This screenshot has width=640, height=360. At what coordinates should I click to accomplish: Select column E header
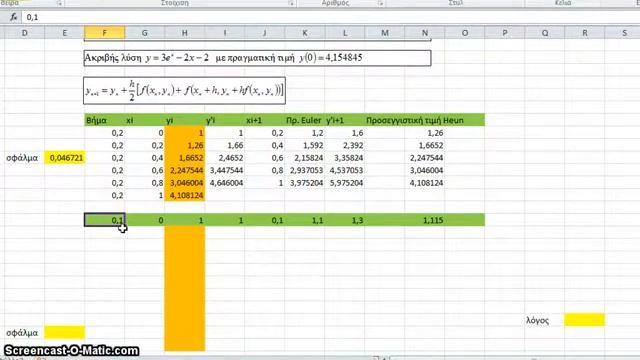pos(64,33)
